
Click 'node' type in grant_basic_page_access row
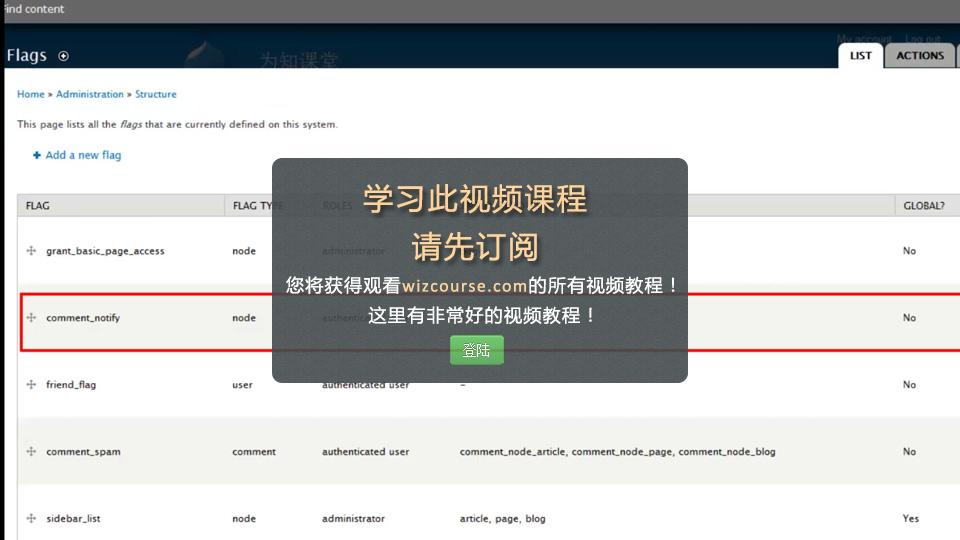pyautogui.click(x=244, y=251)
